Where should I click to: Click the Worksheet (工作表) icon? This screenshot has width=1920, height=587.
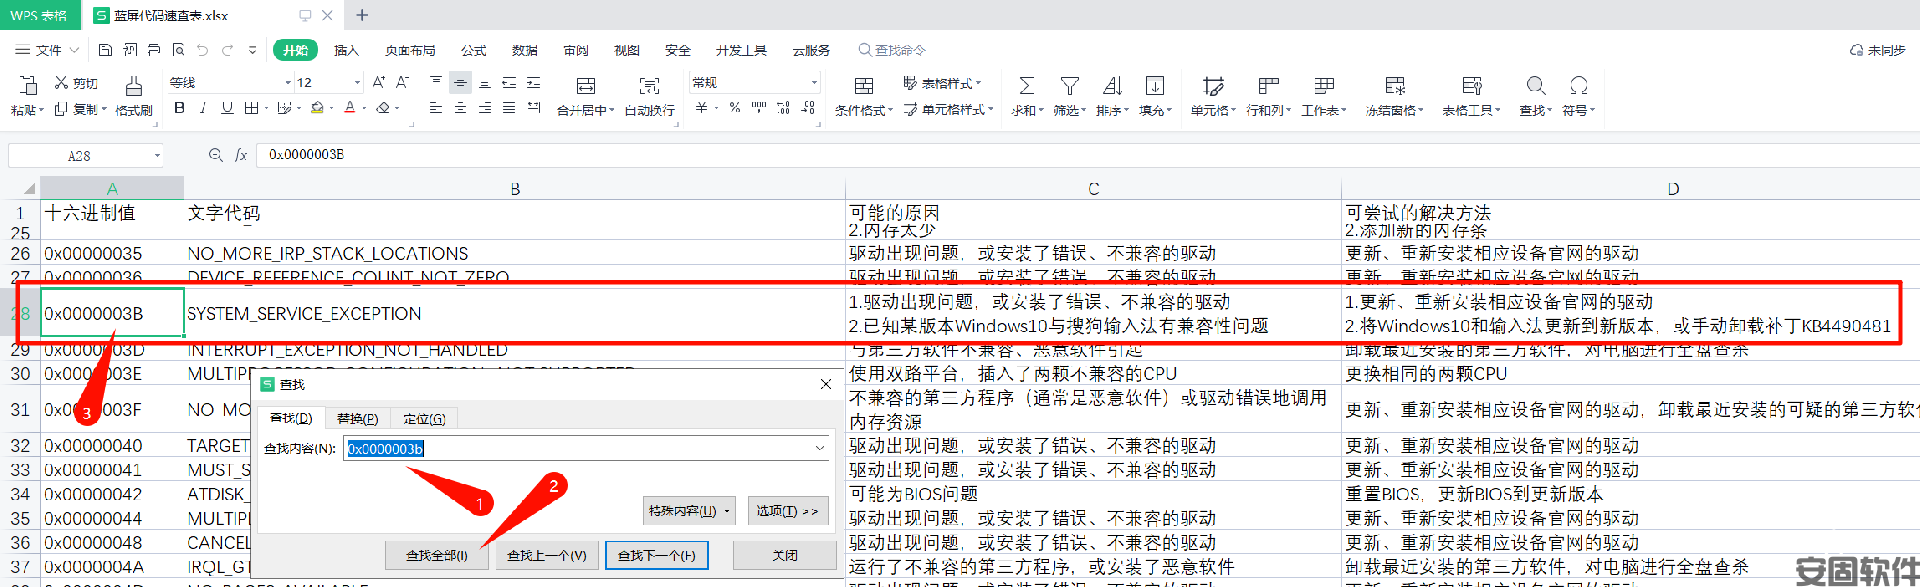1324,86
